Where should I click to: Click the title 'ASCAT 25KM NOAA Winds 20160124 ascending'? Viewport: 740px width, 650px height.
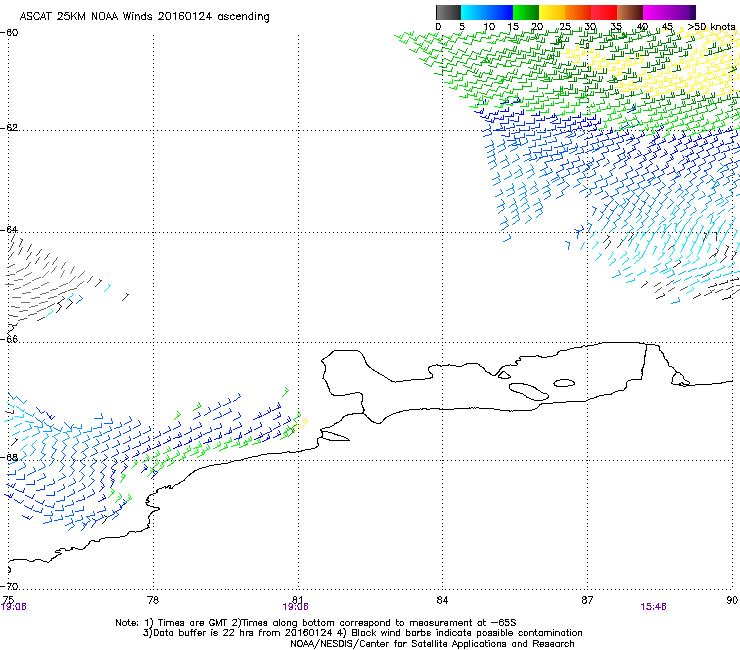144,17
